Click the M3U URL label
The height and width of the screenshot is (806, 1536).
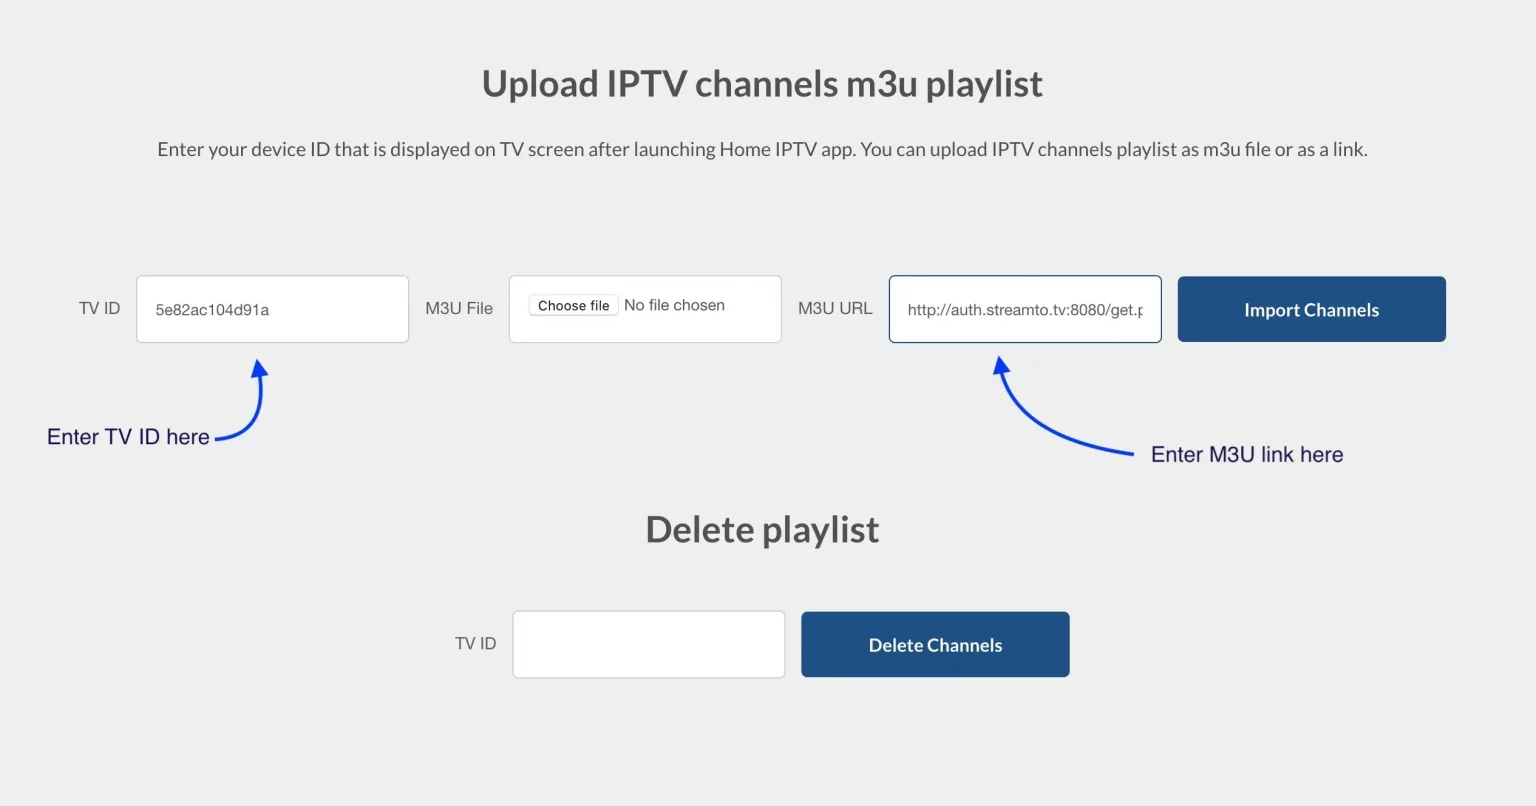click(x=835, y=308)
